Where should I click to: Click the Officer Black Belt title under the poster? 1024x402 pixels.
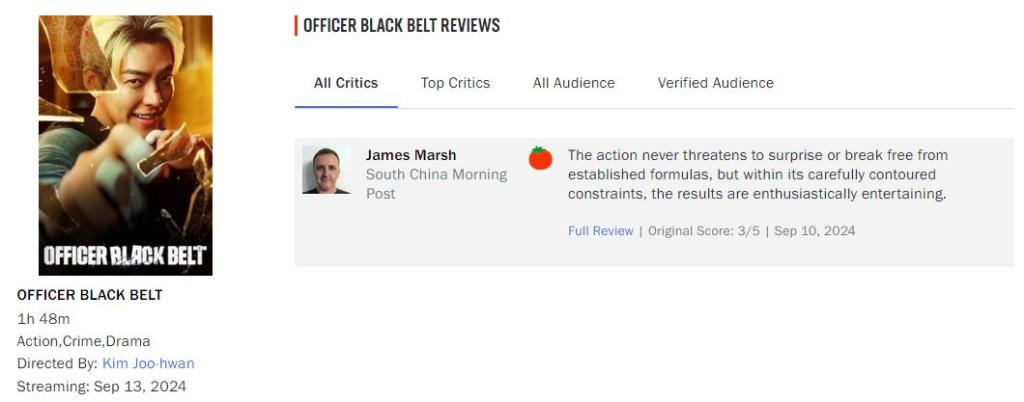pos(89,295)
